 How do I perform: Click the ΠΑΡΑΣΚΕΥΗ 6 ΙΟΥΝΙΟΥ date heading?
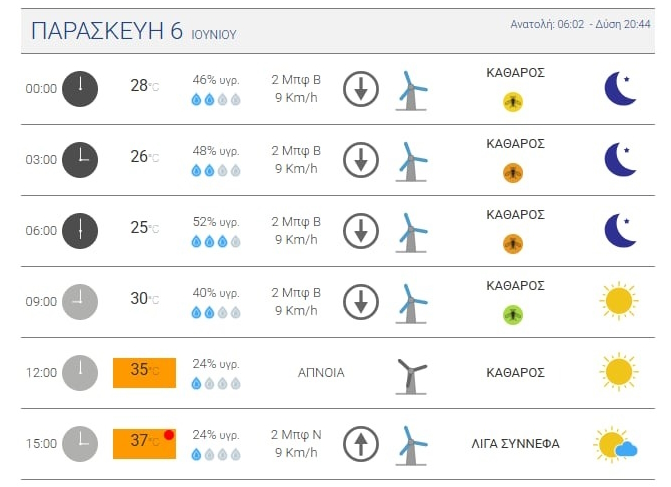tap(133, 32)
